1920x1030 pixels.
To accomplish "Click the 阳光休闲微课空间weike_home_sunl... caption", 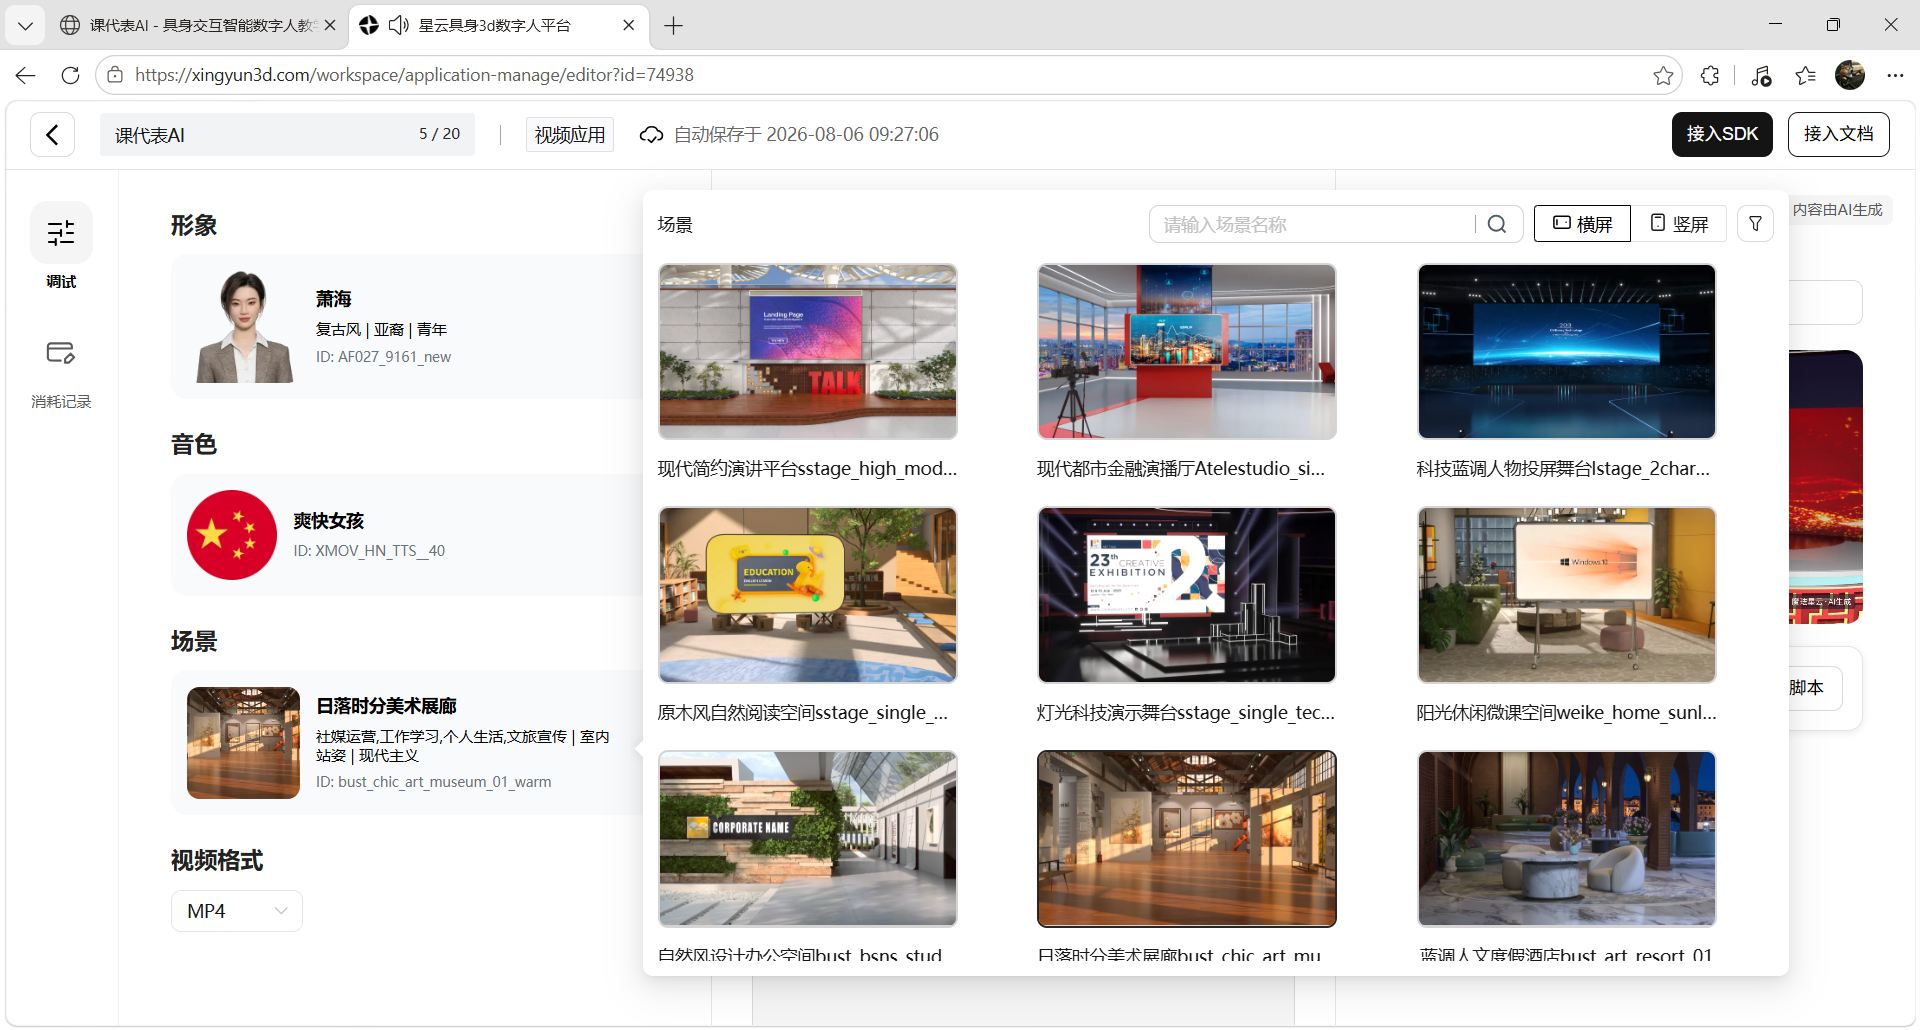I will 1566,713.
